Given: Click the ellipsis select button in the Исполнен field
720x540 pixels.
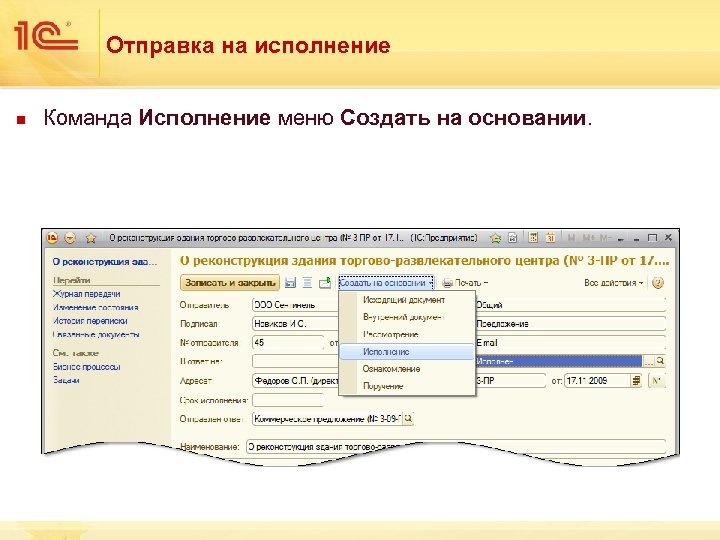Looking at the screenshot, I should coord(648,361).
